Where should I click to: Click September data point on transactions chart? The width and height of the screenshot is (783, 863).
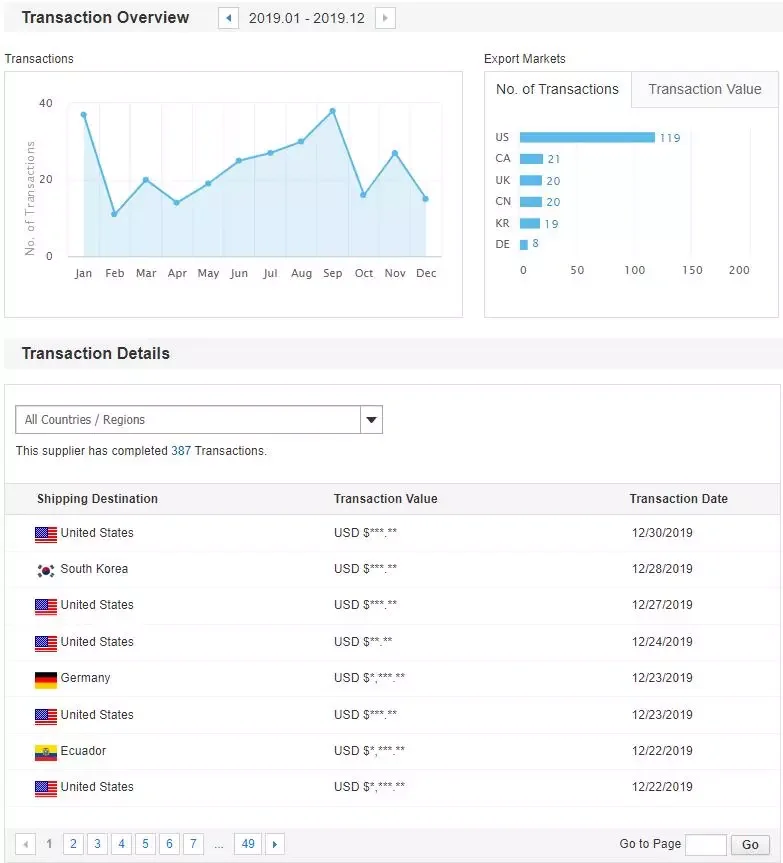coord(332,111)
